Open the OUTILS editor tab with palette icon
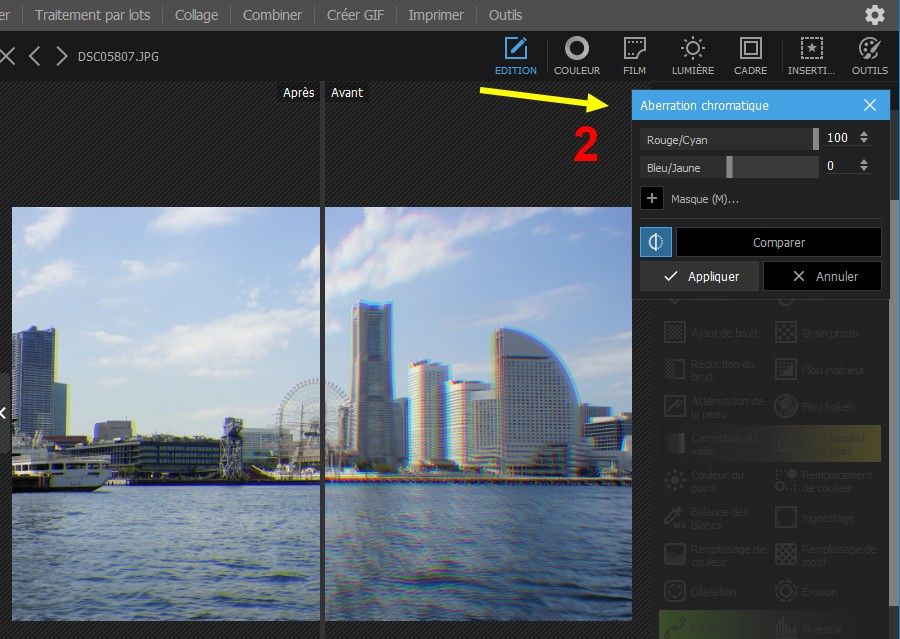Viewport: 900px width, 639px height. point(870,56)
